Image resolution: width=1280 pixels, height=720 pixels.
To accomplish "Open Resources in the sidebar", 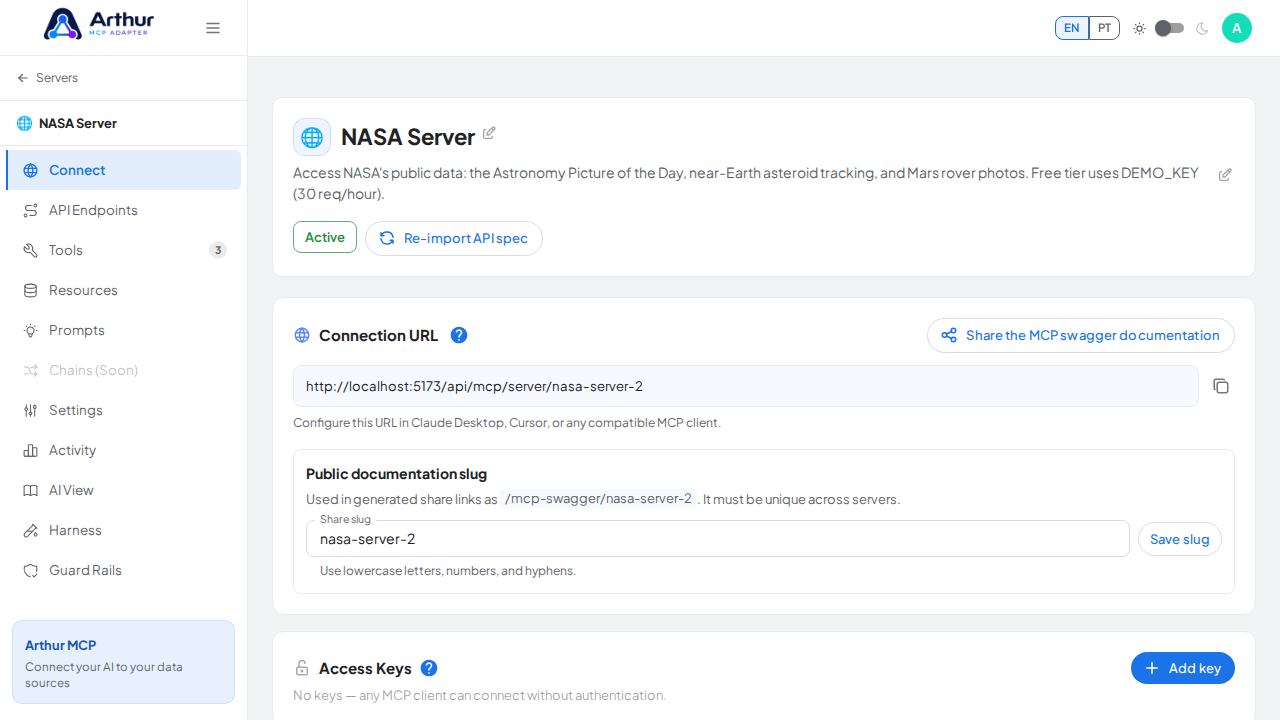I will (123, 290).
